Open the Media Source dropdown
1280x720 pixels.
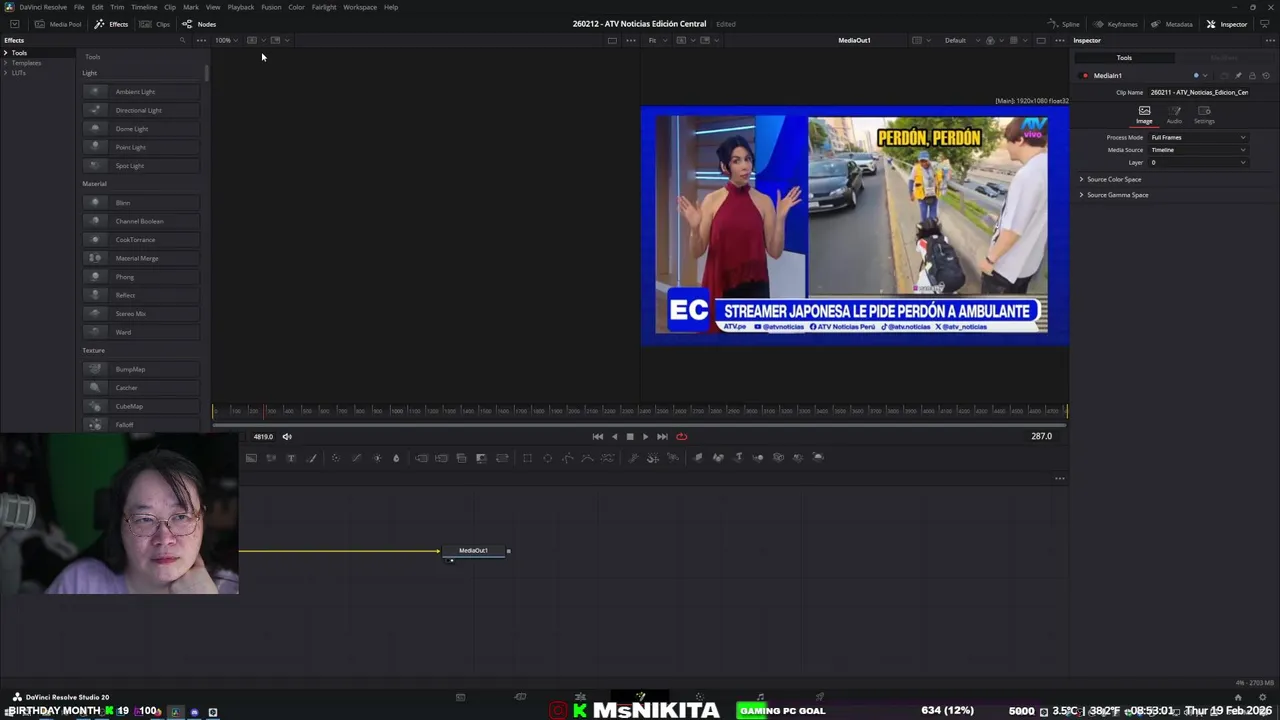tap(1198, 150)
